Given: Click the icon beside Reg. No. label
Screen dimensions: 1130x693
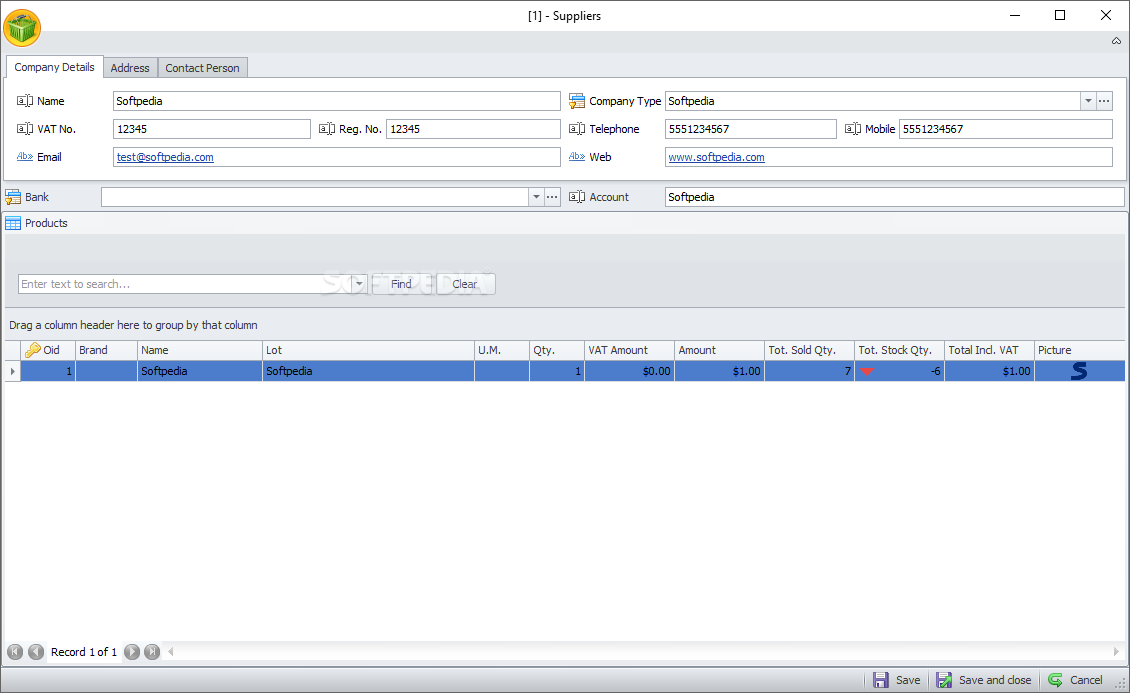Looking at the screenshot, I should click(x=326, y=129).
